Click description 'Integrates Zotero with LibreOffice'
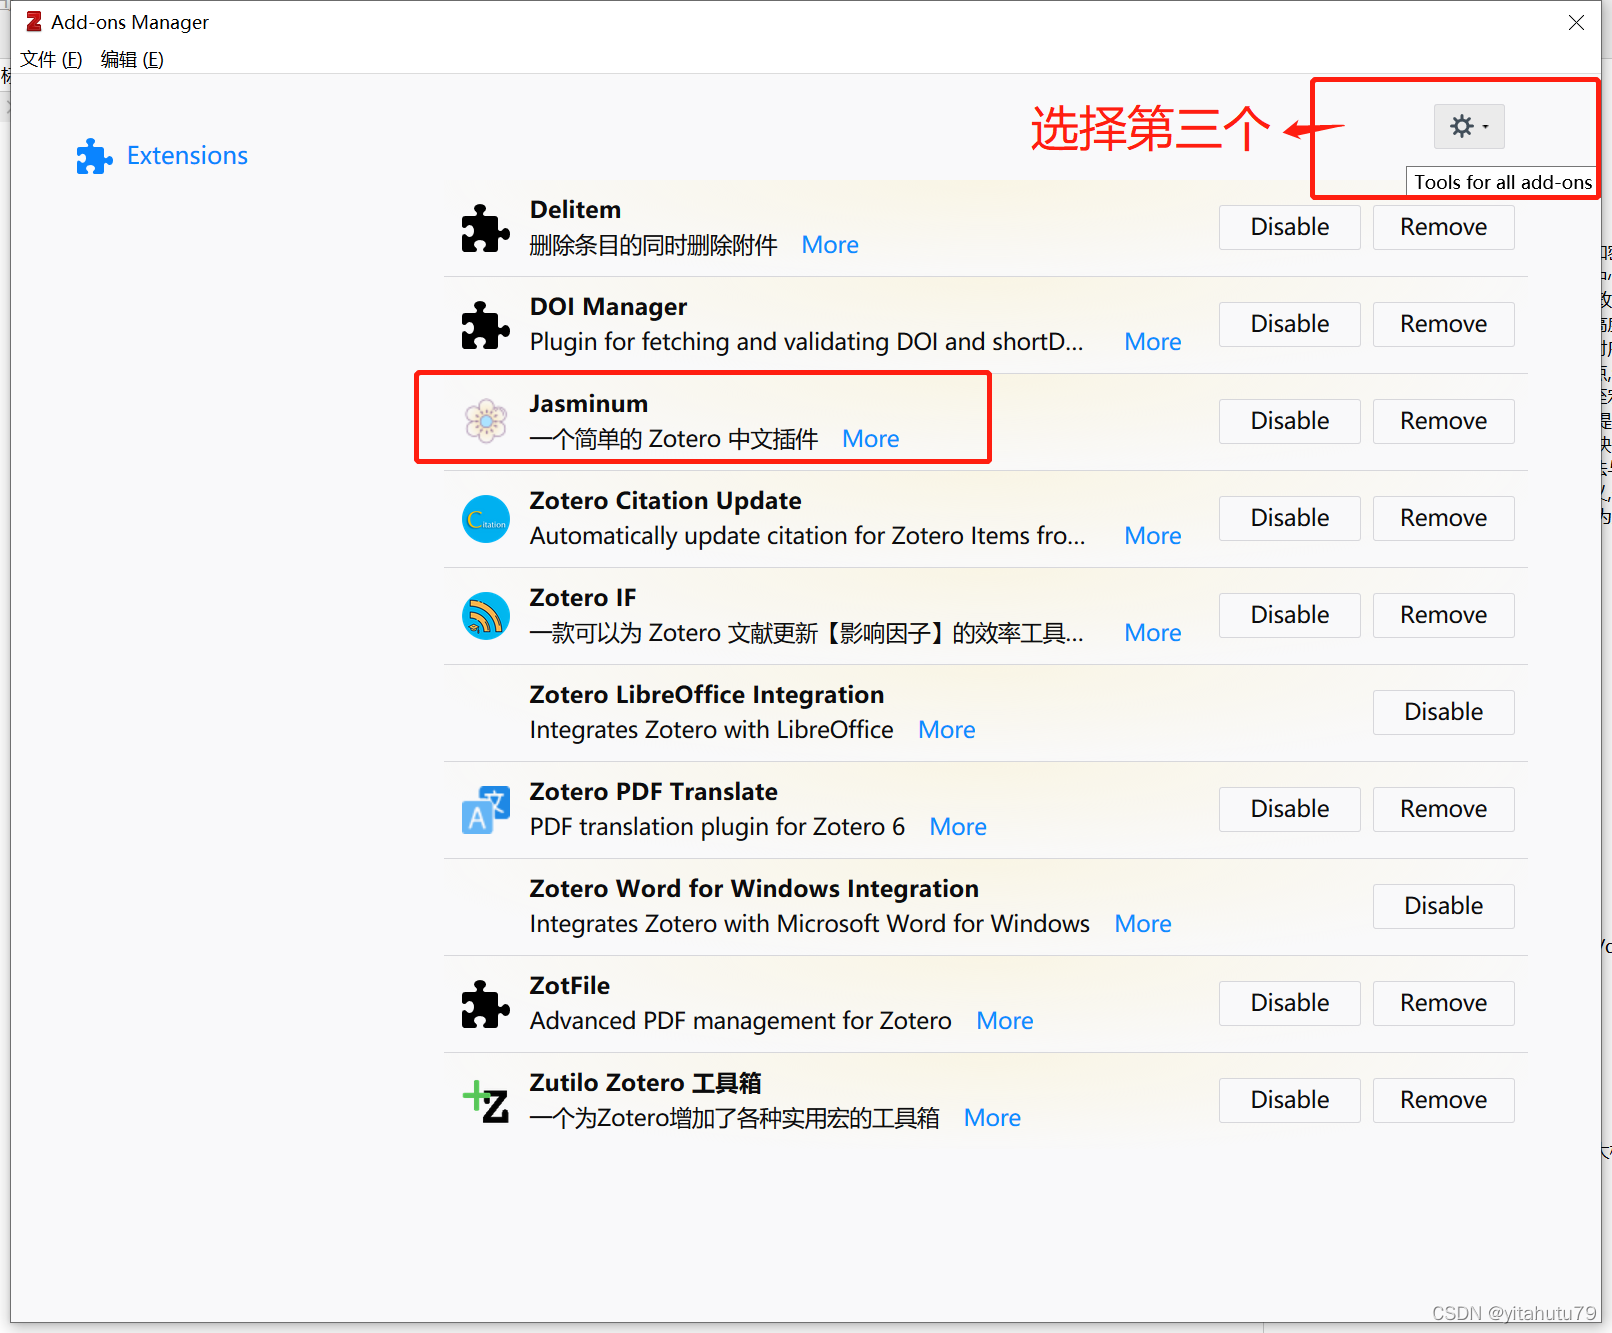1612x1333 pixels. (x=711, y=730)
